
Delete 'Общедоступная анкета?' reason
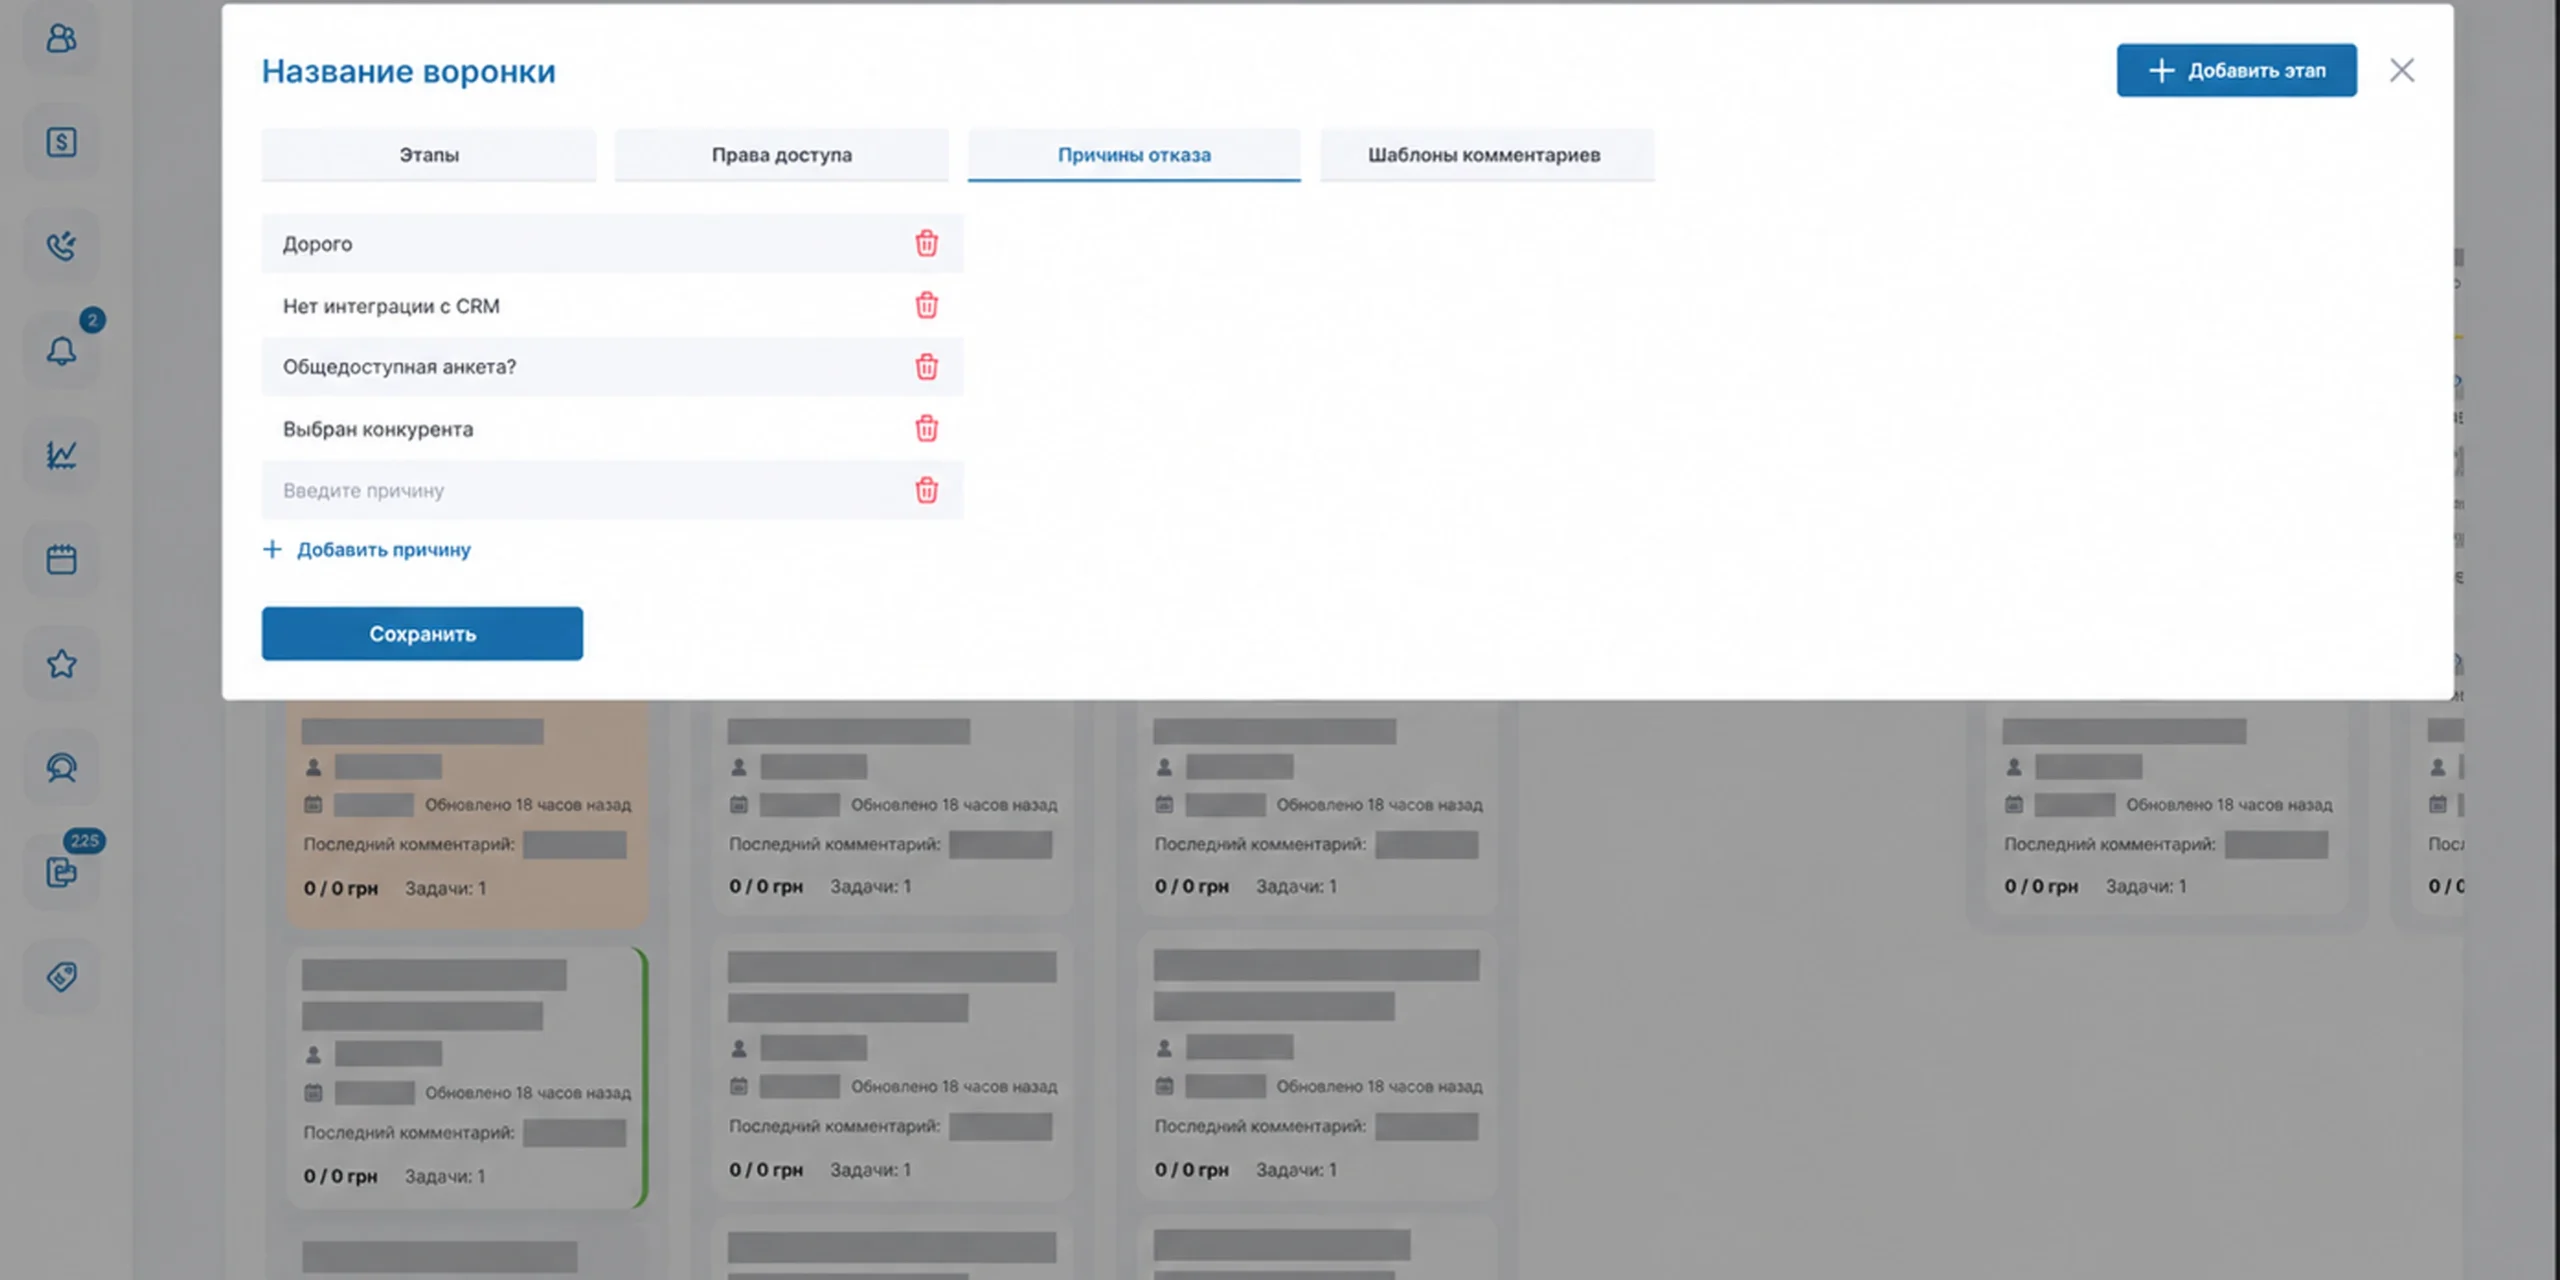point(926,367)
